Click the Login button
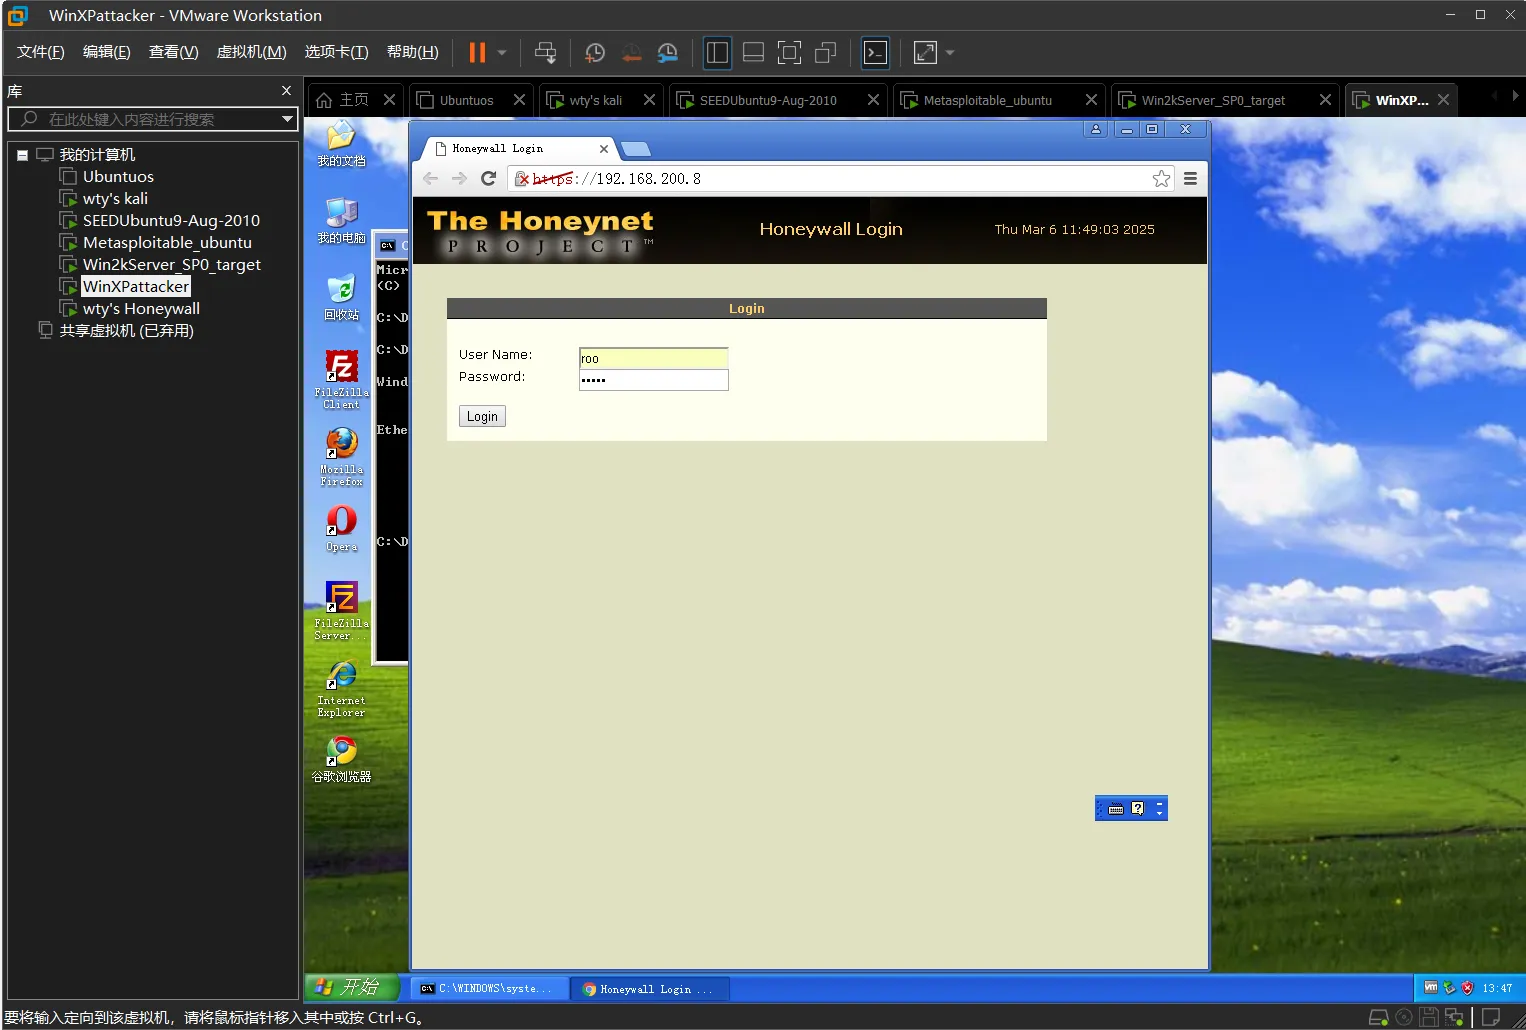 (482, 416)
